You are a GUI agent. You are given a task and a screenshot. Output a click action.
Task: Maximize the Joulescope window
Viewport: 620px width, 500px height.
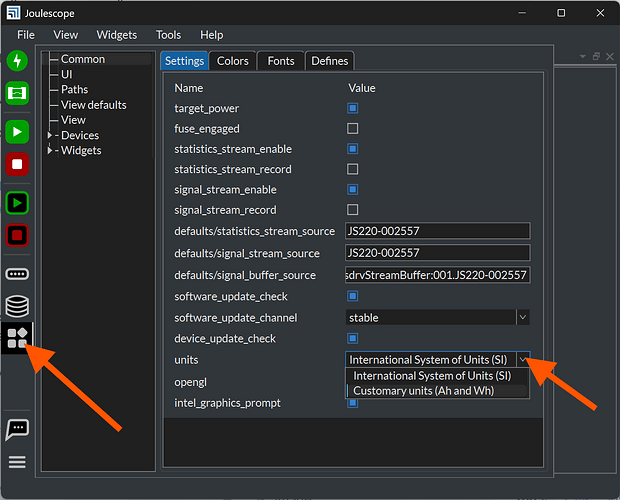[x=561, y=13]
